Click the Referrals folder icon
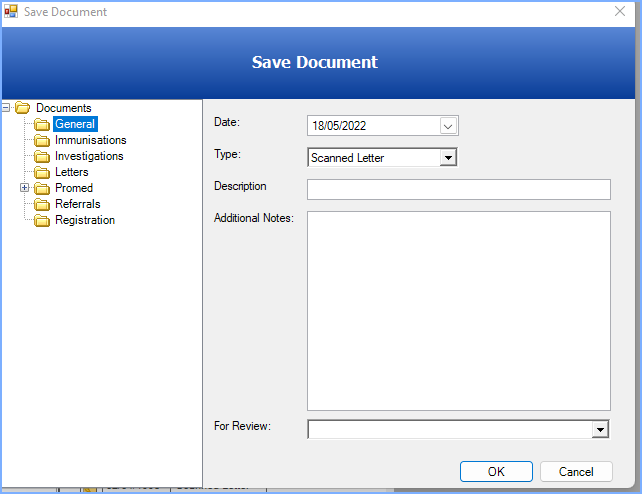 tap(42, 204)
